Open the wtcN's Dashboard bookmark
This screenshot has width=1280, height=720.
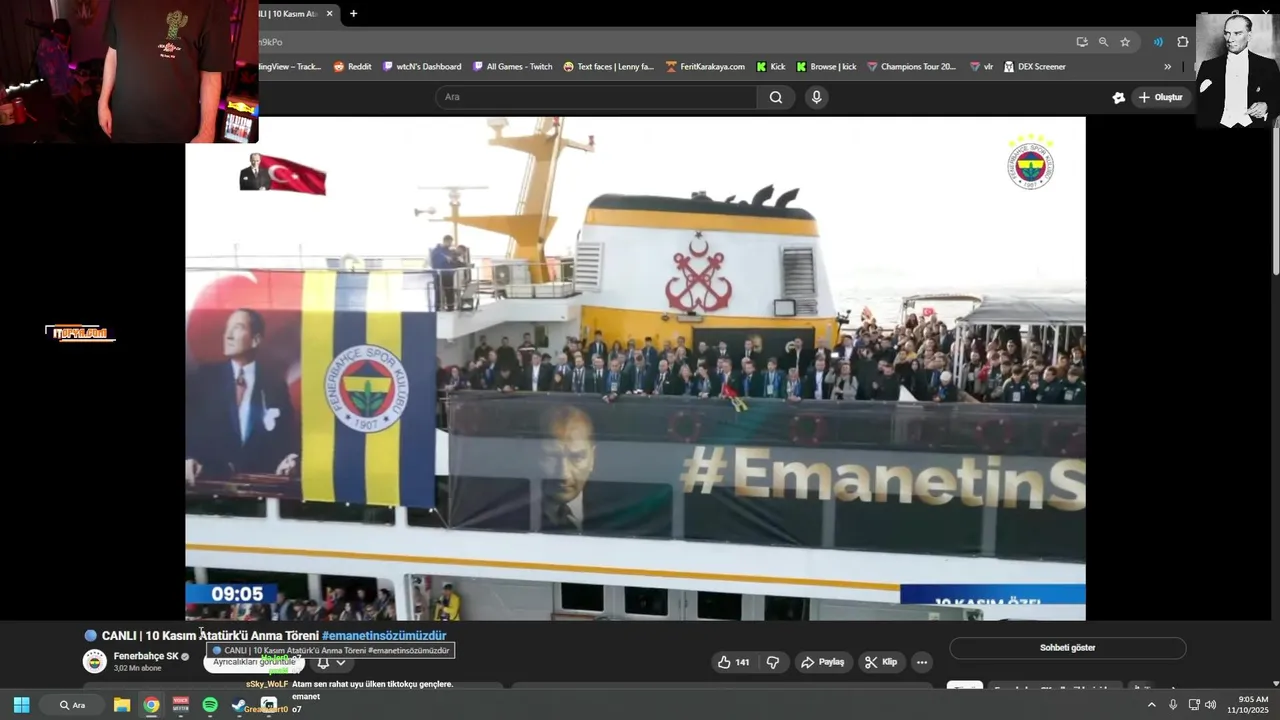click(422, 67)
